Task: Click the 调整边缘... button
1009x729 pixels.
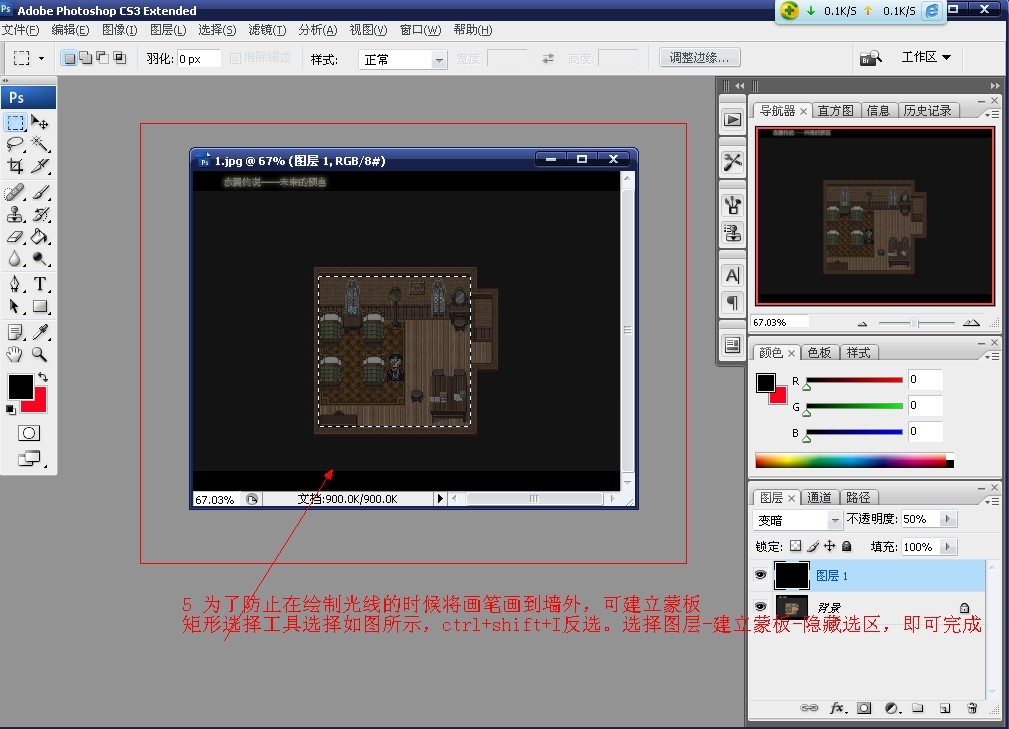Action: coord(699,57)
